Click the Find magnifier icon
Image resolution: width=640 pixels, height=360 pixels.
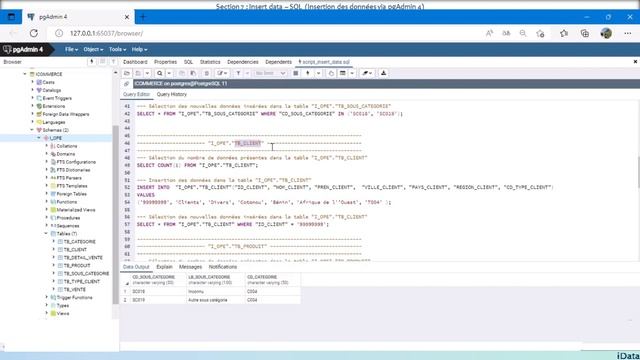tap(160, 73)
